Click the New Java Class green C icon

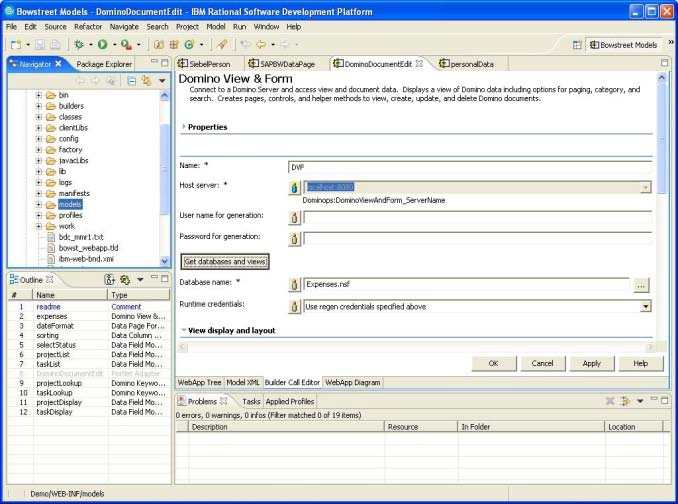(189, 45)
